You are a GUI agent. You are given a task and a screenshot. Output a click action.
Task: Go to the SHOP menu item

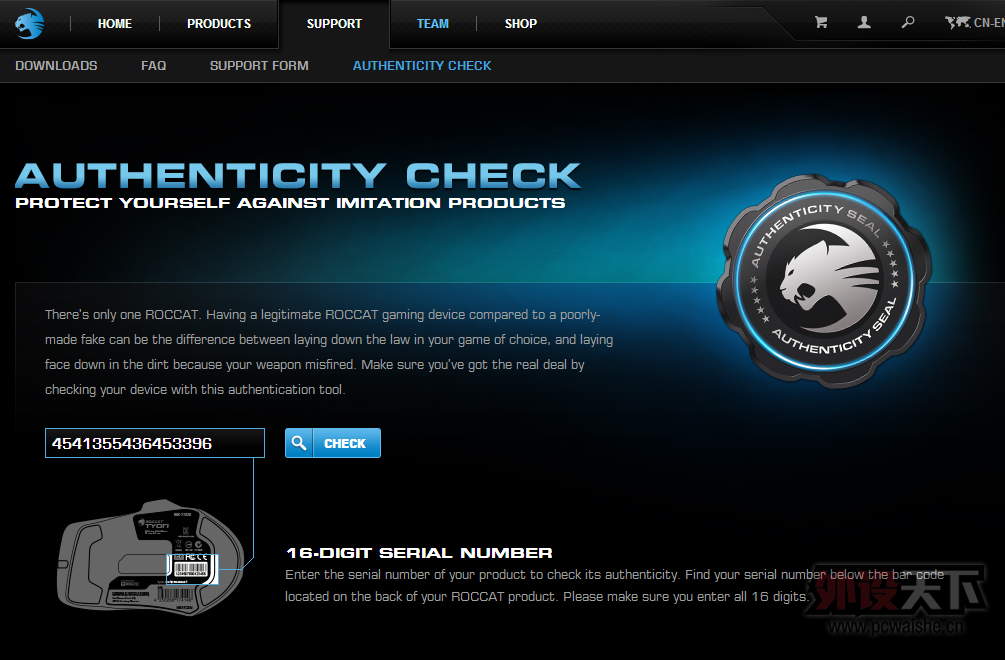click(x=520, y=24)
